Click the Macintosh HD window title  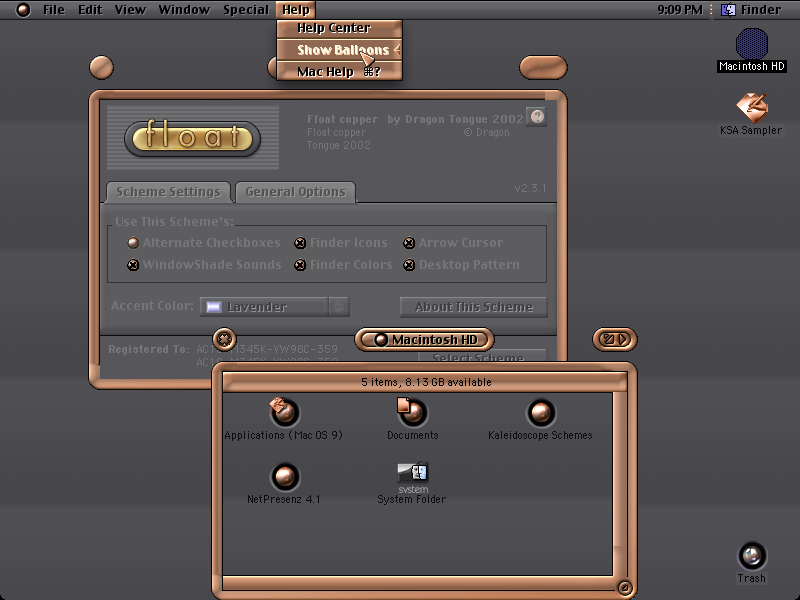(424, 339)
